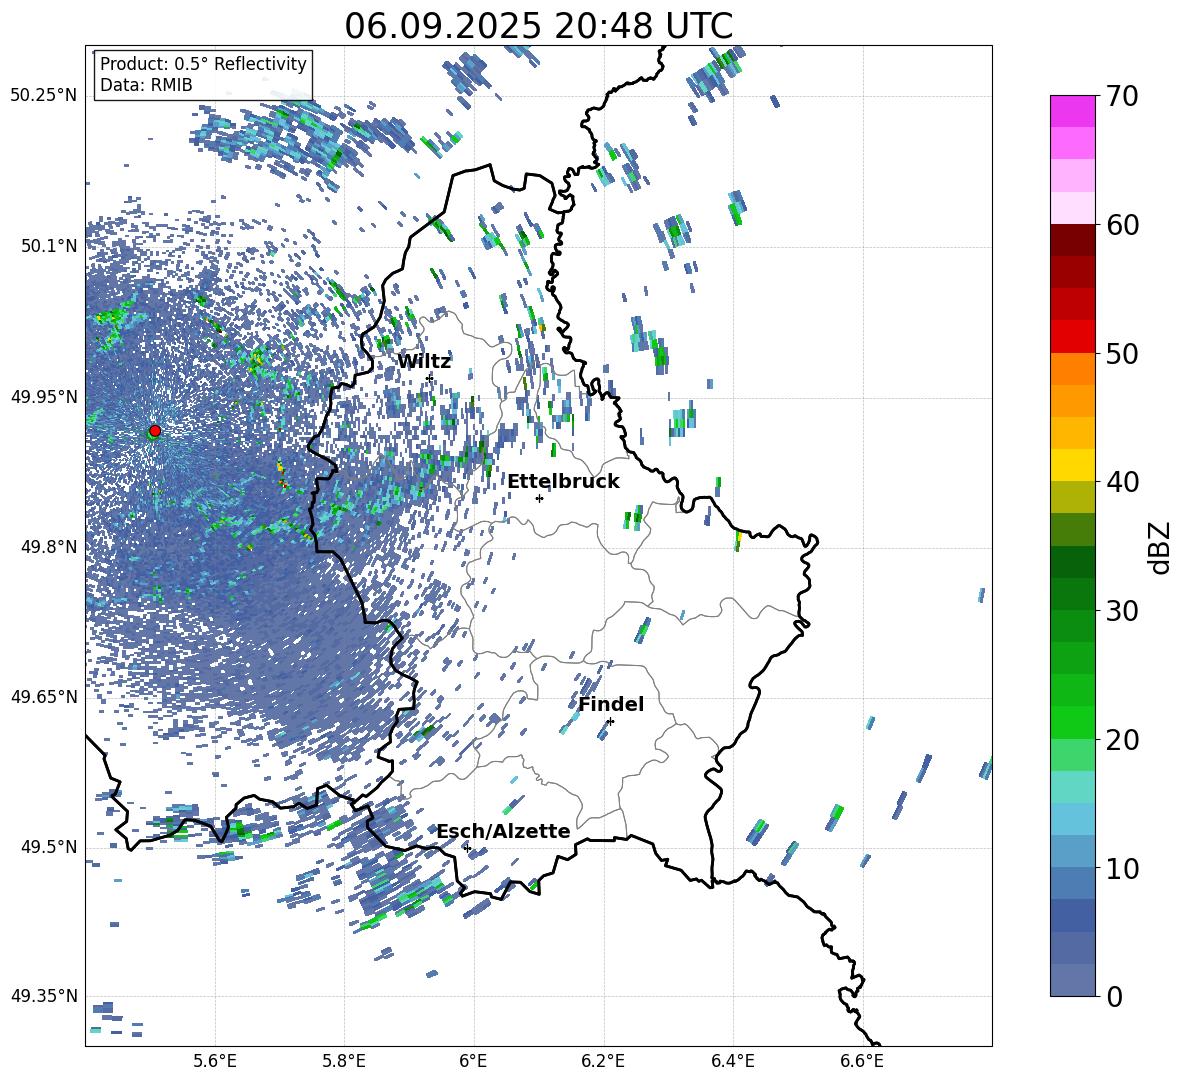Image resolution: width=1184 pixels, height=1081 pixels.
Task: Click the 6.6°E longitude label
Action: (862, 1062)
